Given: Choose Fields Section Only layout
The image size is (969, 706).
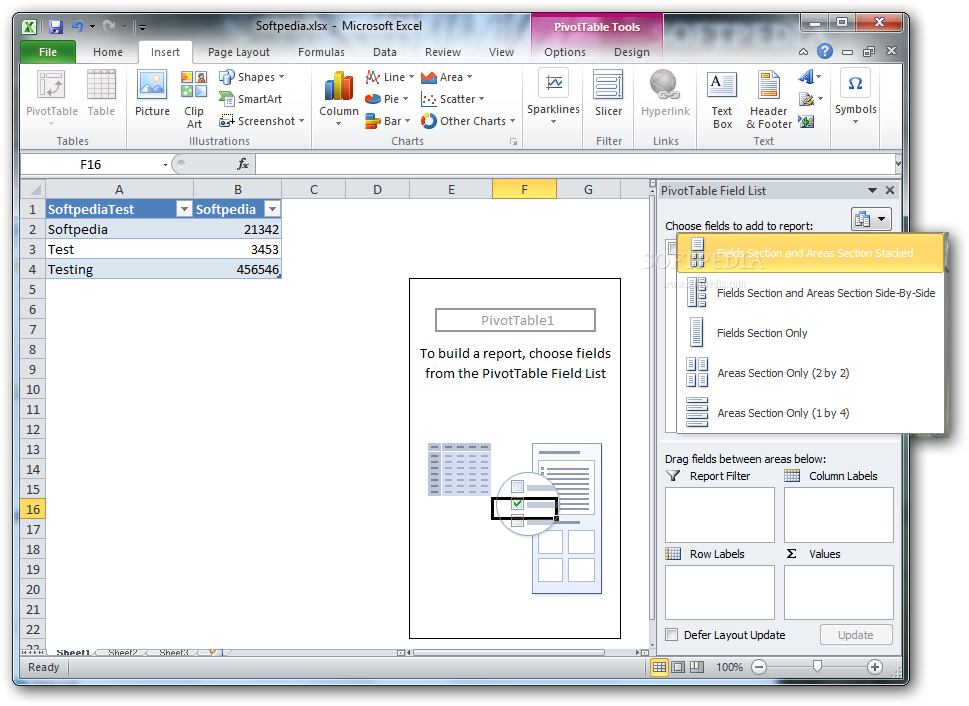Looking at the screenshot, I should [x=811, y=333].
